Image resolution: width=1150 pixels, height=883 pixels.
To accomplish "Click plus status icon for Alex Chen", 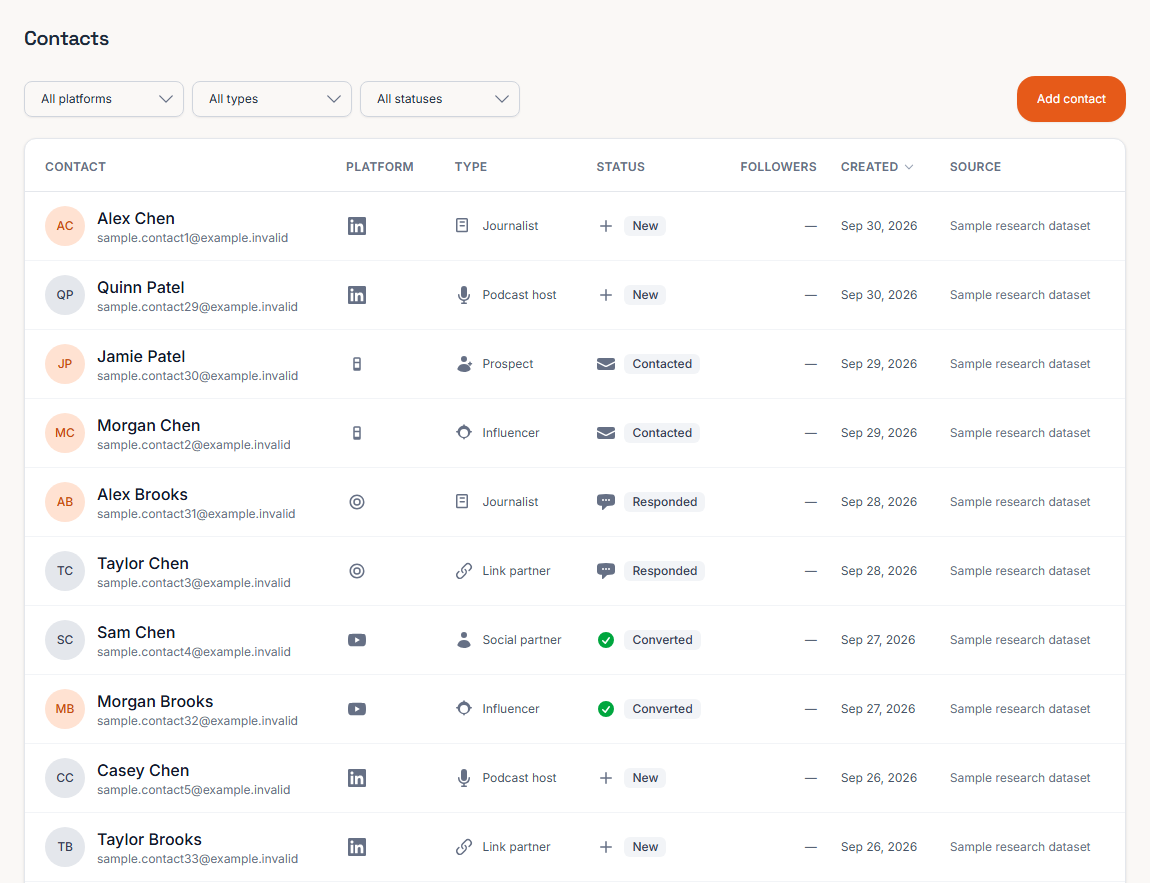I will (606, 226).
